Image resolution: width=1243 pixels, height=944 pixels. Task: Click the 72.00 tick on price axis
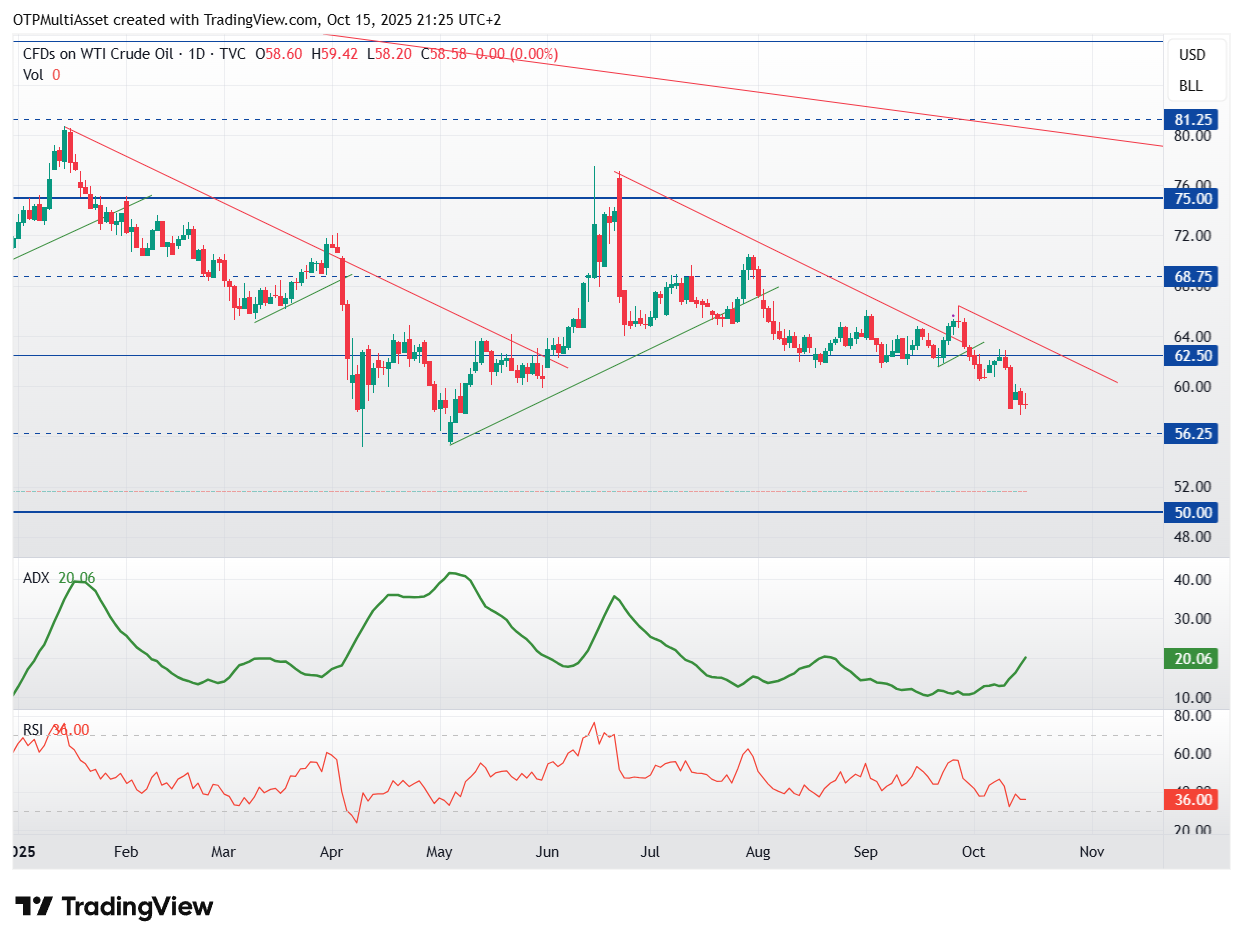click(1194, 236)
